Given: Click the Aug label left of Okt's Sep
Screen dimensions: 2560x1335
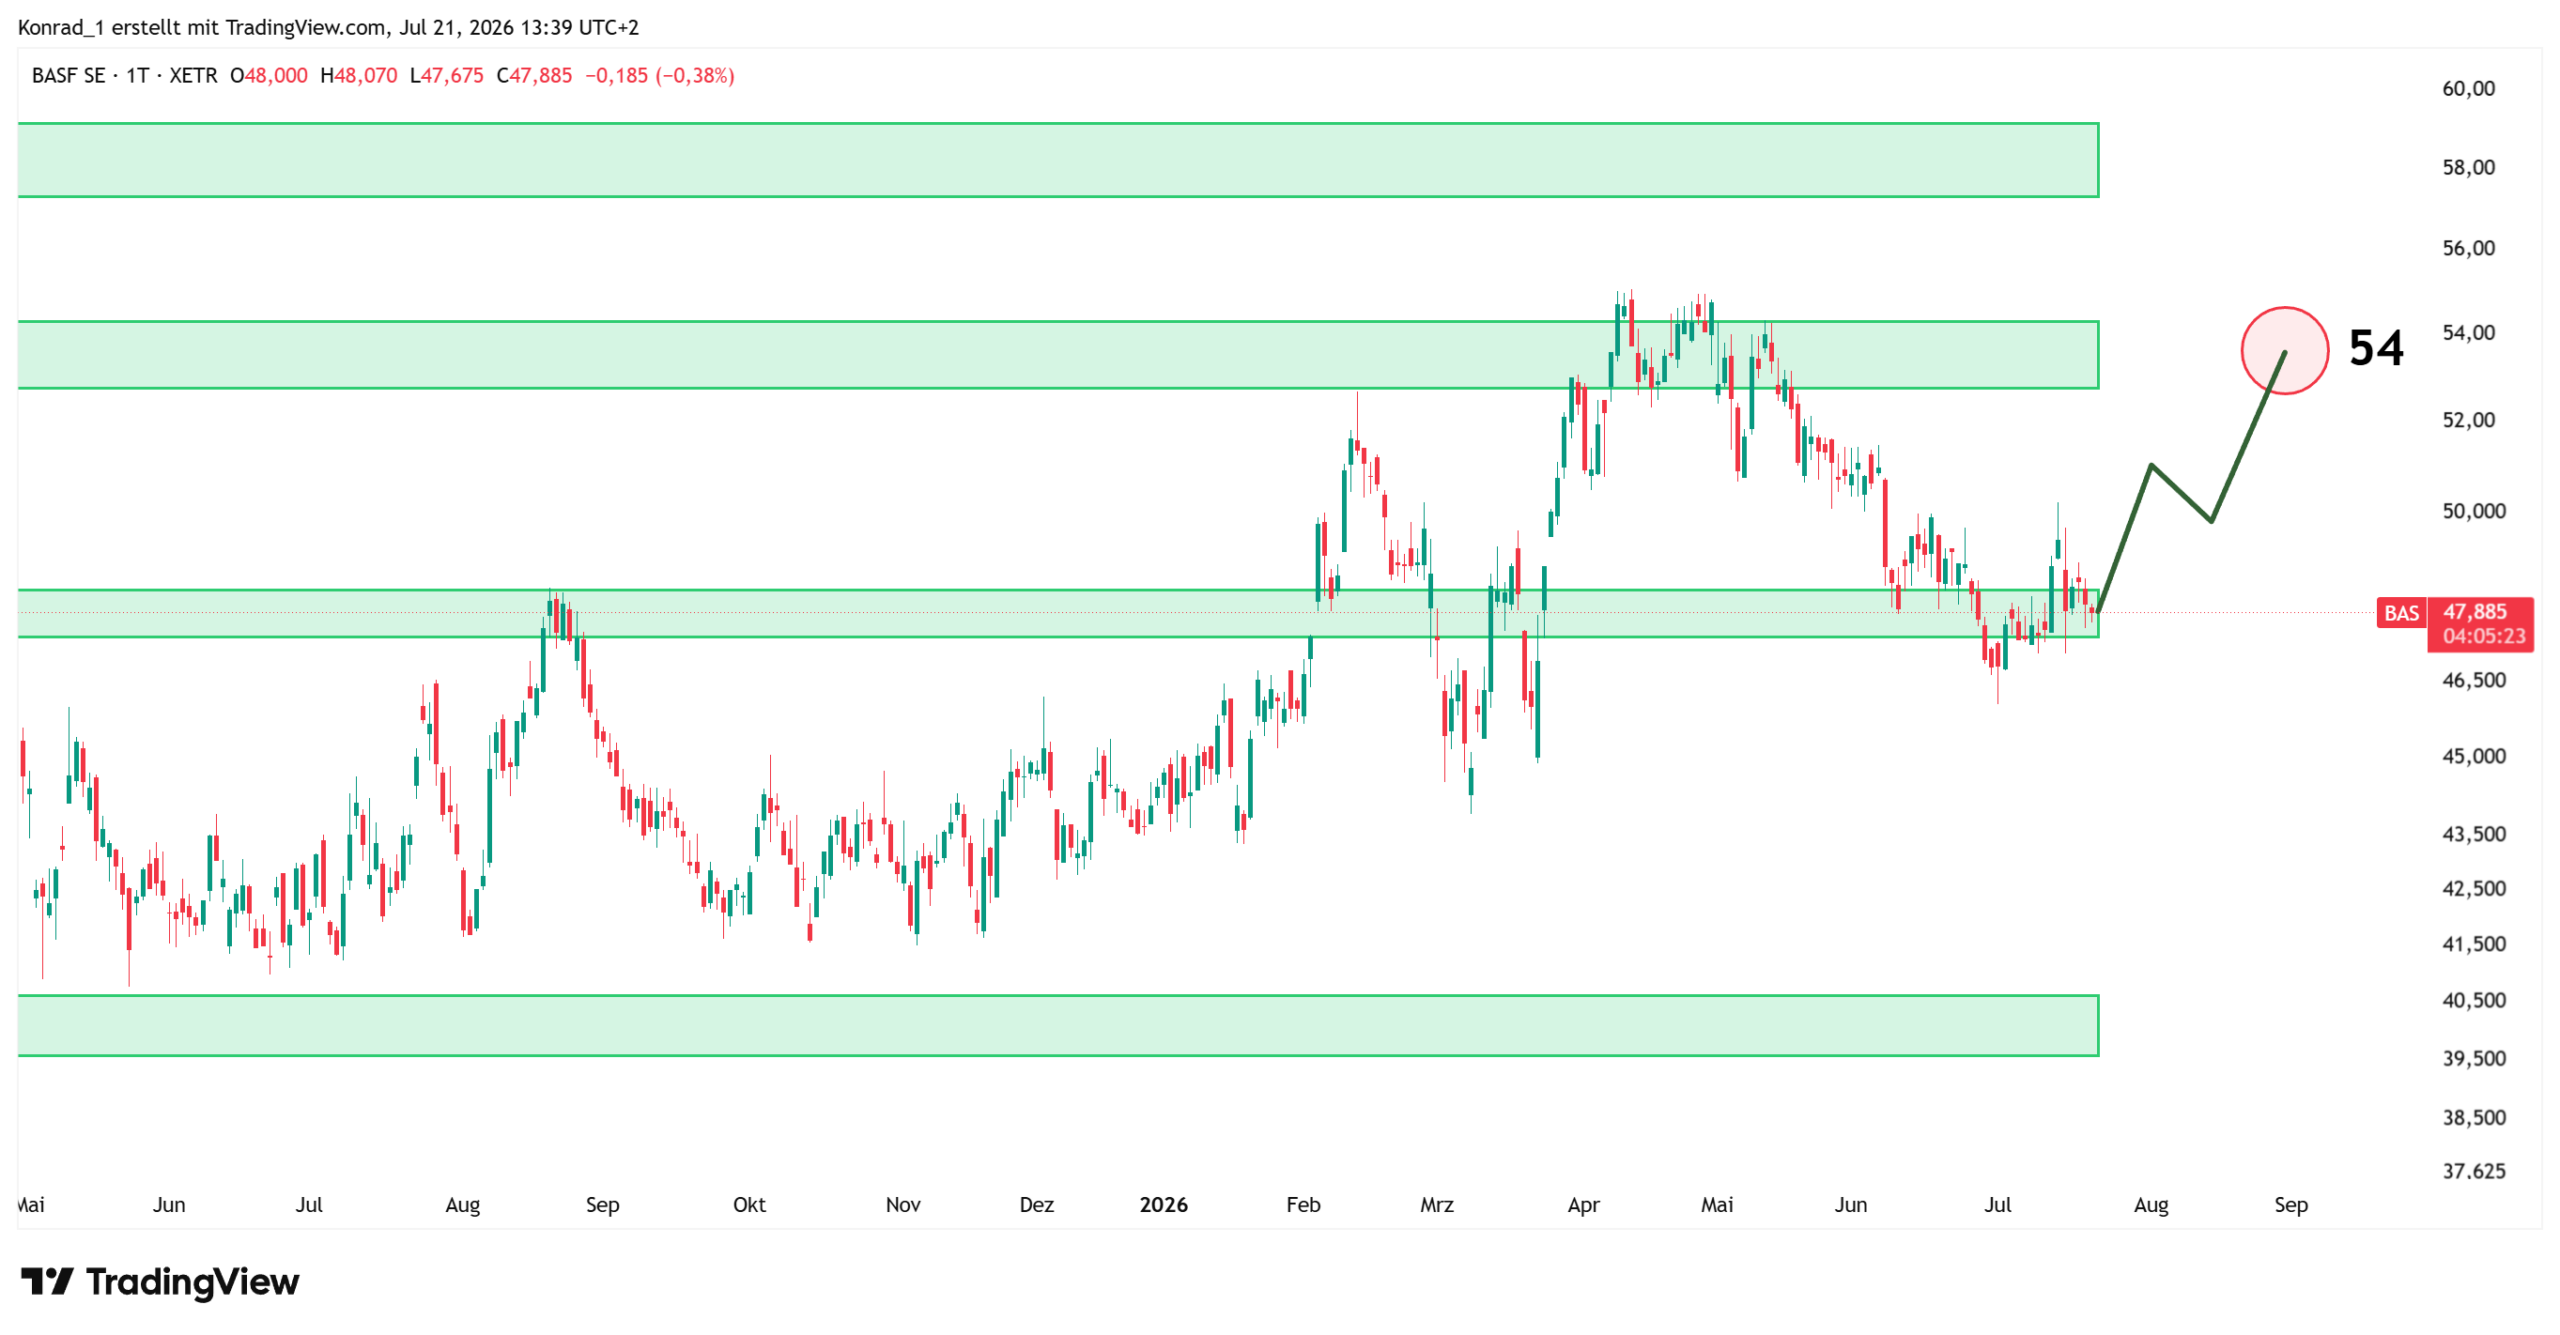Looking at the screenshot, I should 462,1205.
